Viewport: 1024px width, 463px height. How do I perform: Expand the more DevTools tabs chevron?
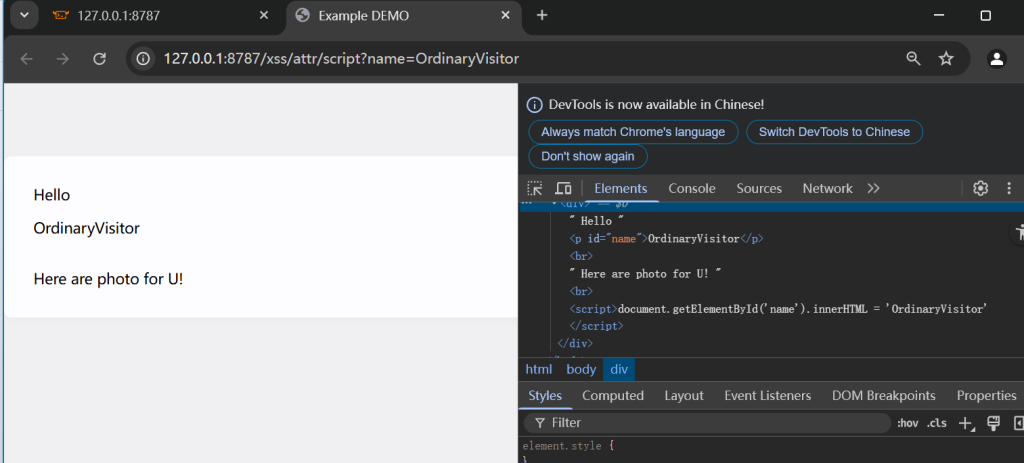(873, 188)
